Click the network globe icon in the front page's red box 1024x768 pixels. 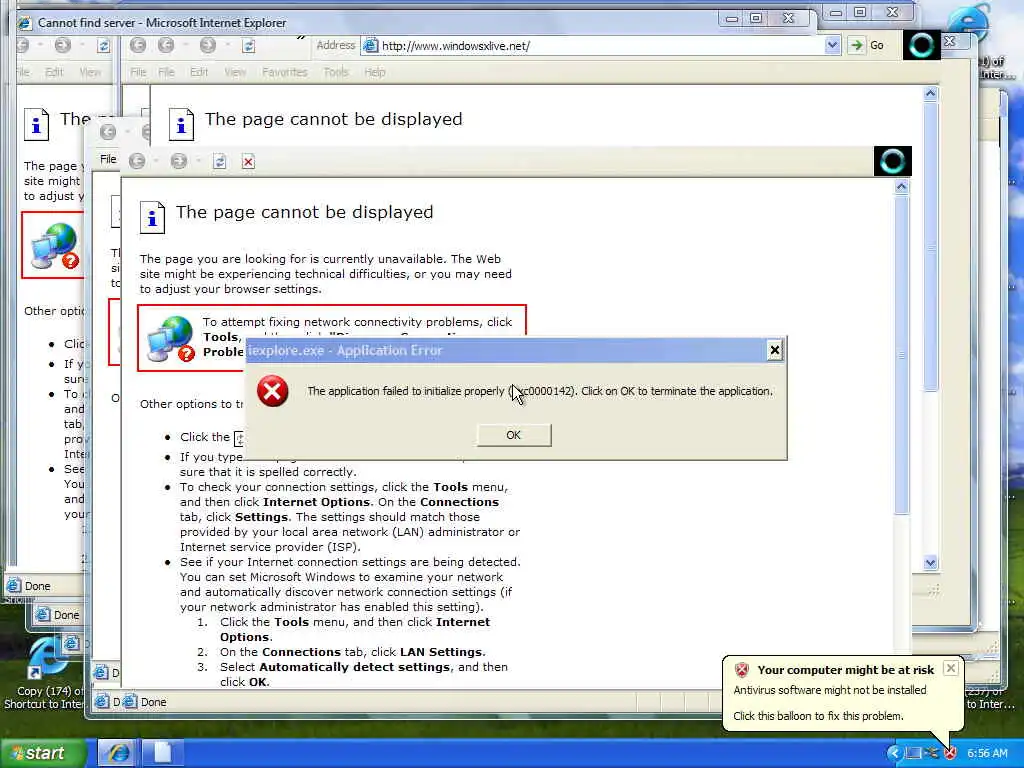(170, 338)
